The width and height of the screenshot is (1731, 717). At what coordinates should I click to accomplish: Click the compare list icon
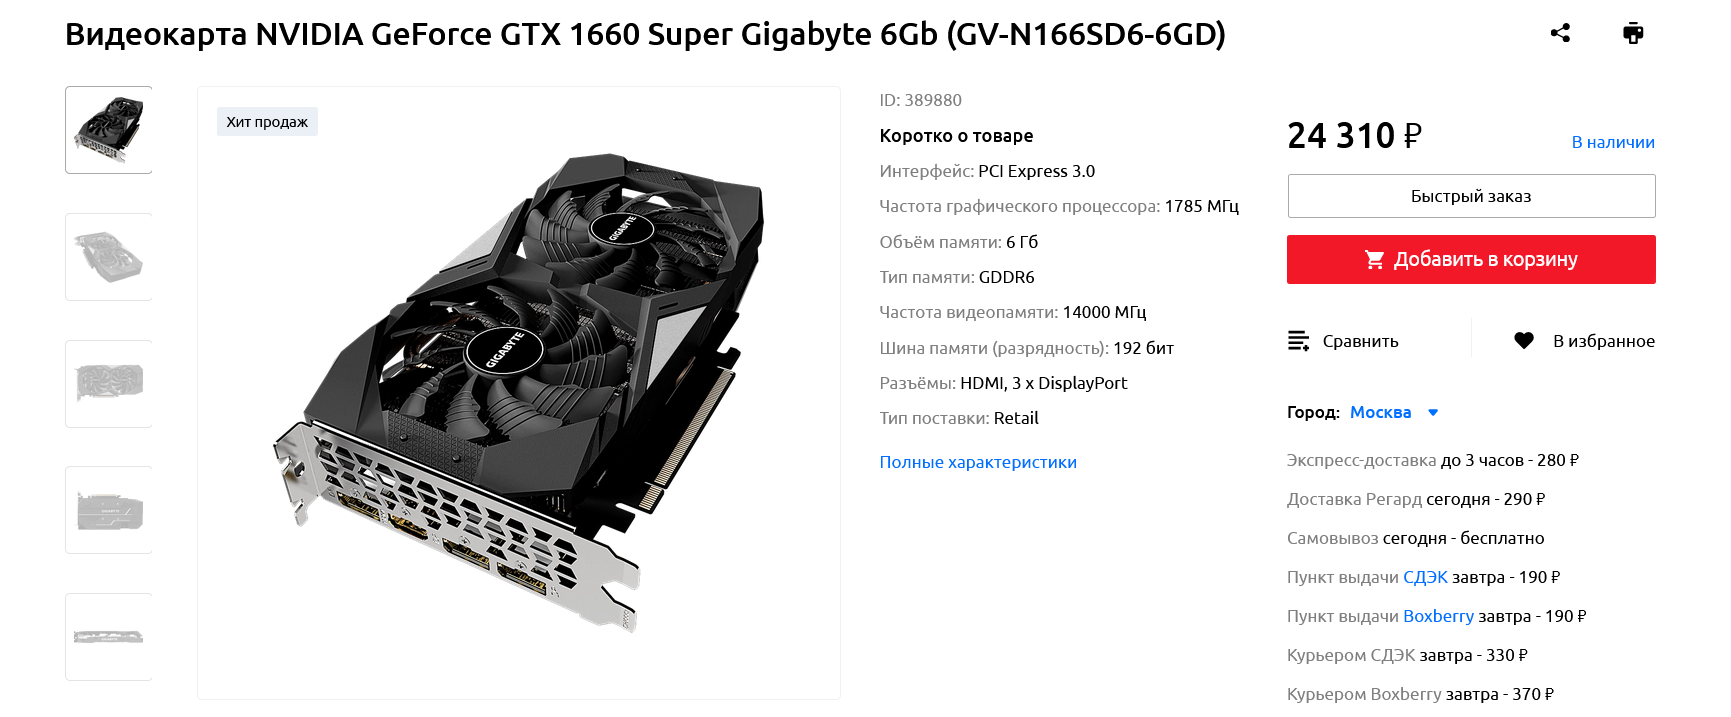point(1298,341)
